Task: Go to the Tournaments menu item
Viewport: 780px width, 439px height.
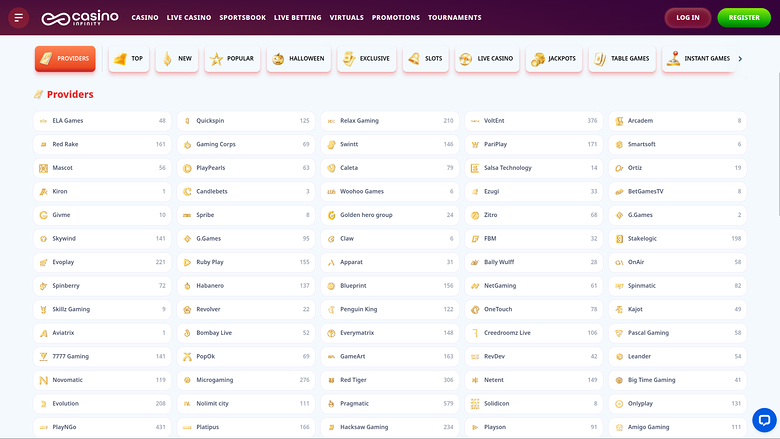Action: point(454,18)
